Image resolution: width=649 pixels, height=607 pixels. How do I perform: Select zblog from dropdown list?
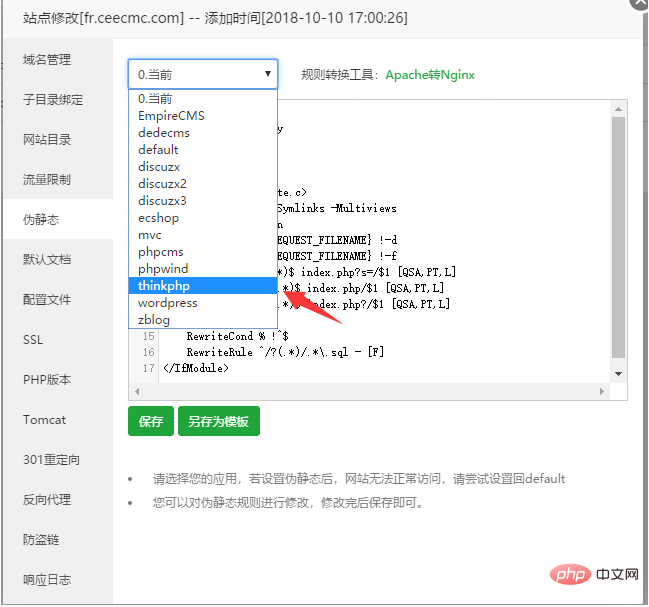203,319
